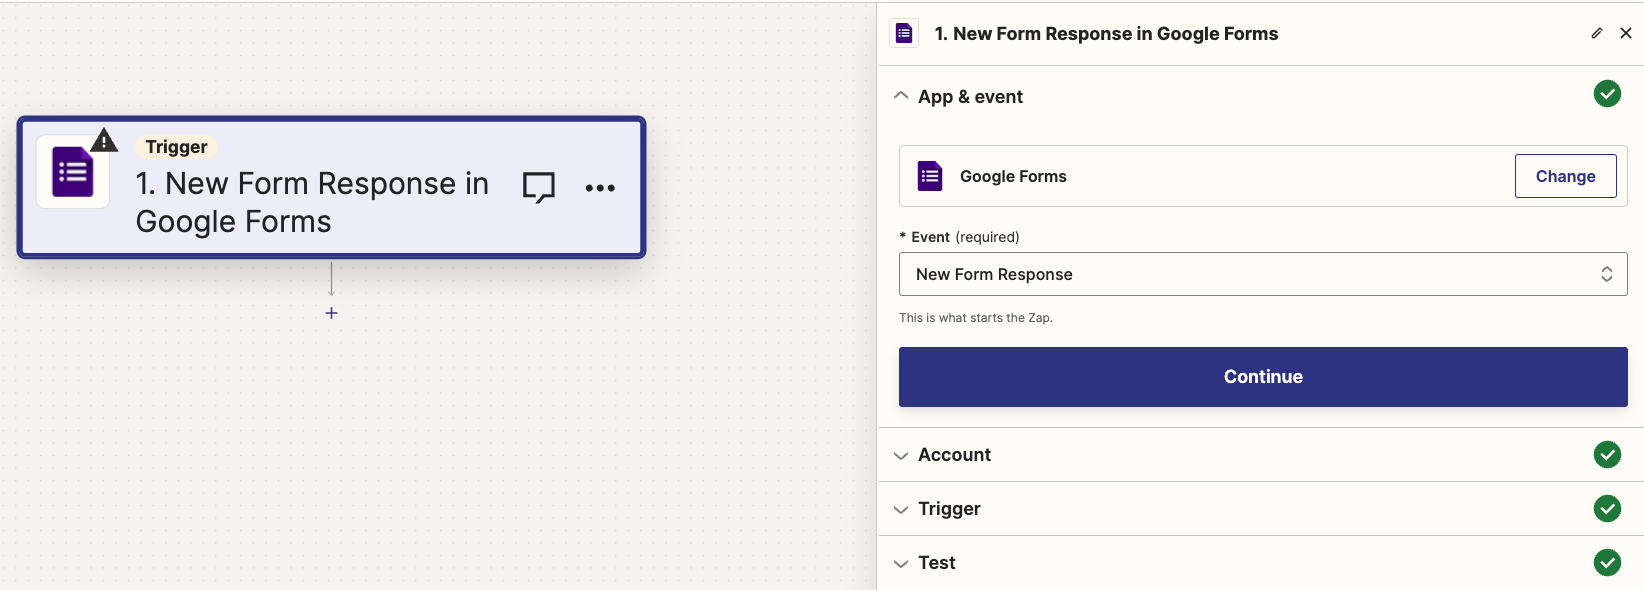Click the Event (required) label
This screenshot has height=590, width=1644.
coord(960,237)
